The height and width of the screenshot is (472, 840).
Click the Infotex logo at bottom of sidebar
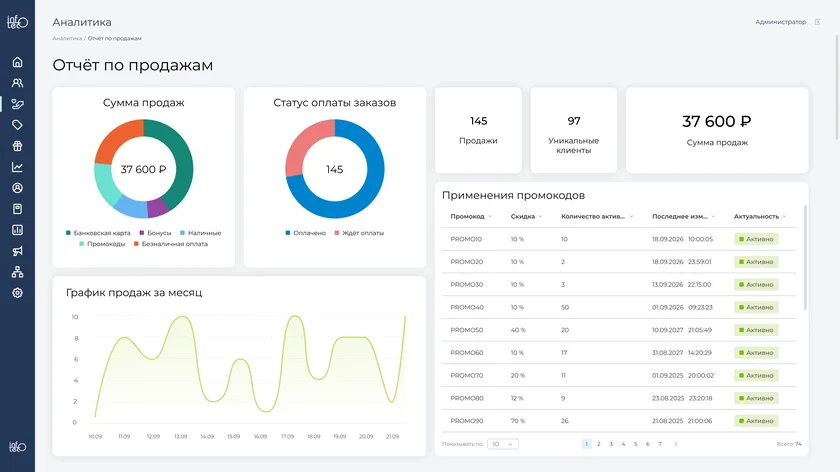click(x=17, y=446)
